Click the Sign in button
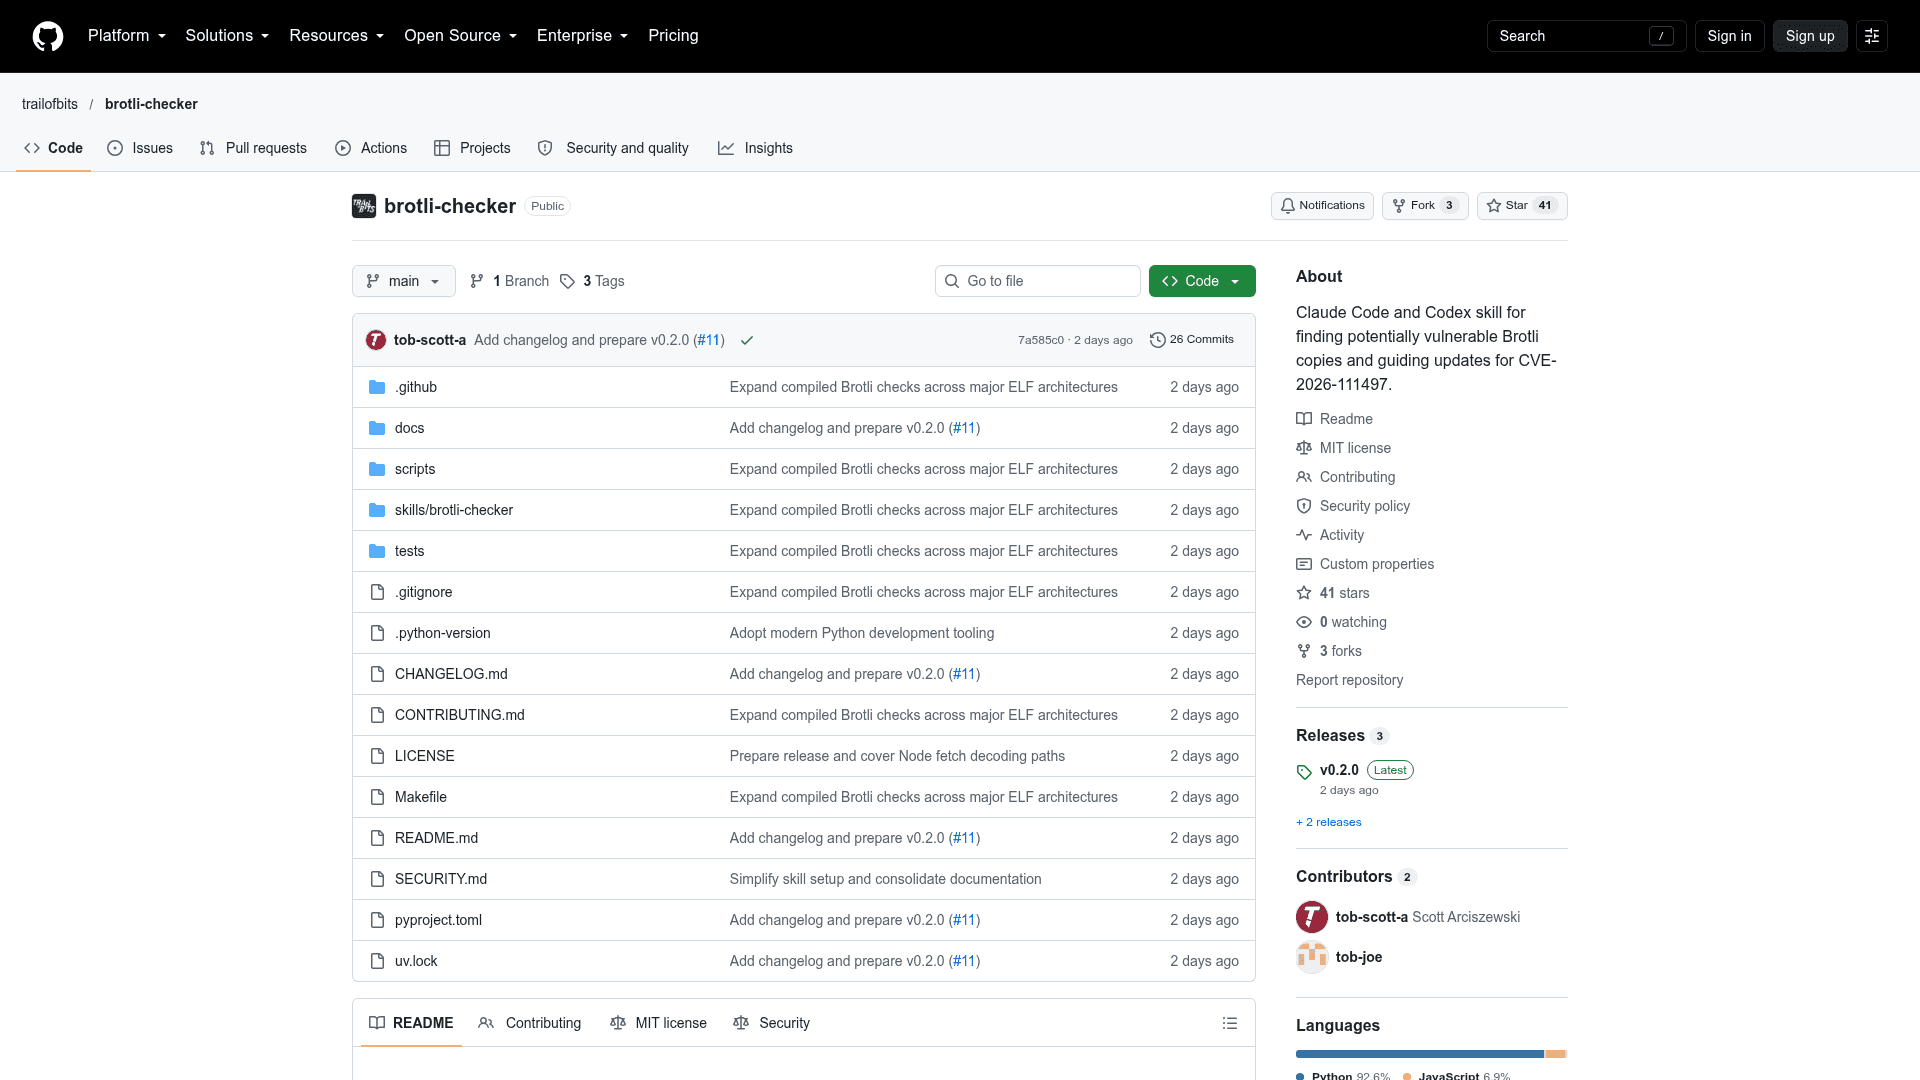Viewport: 1920px width, 1080px height. click(1729, 36)
